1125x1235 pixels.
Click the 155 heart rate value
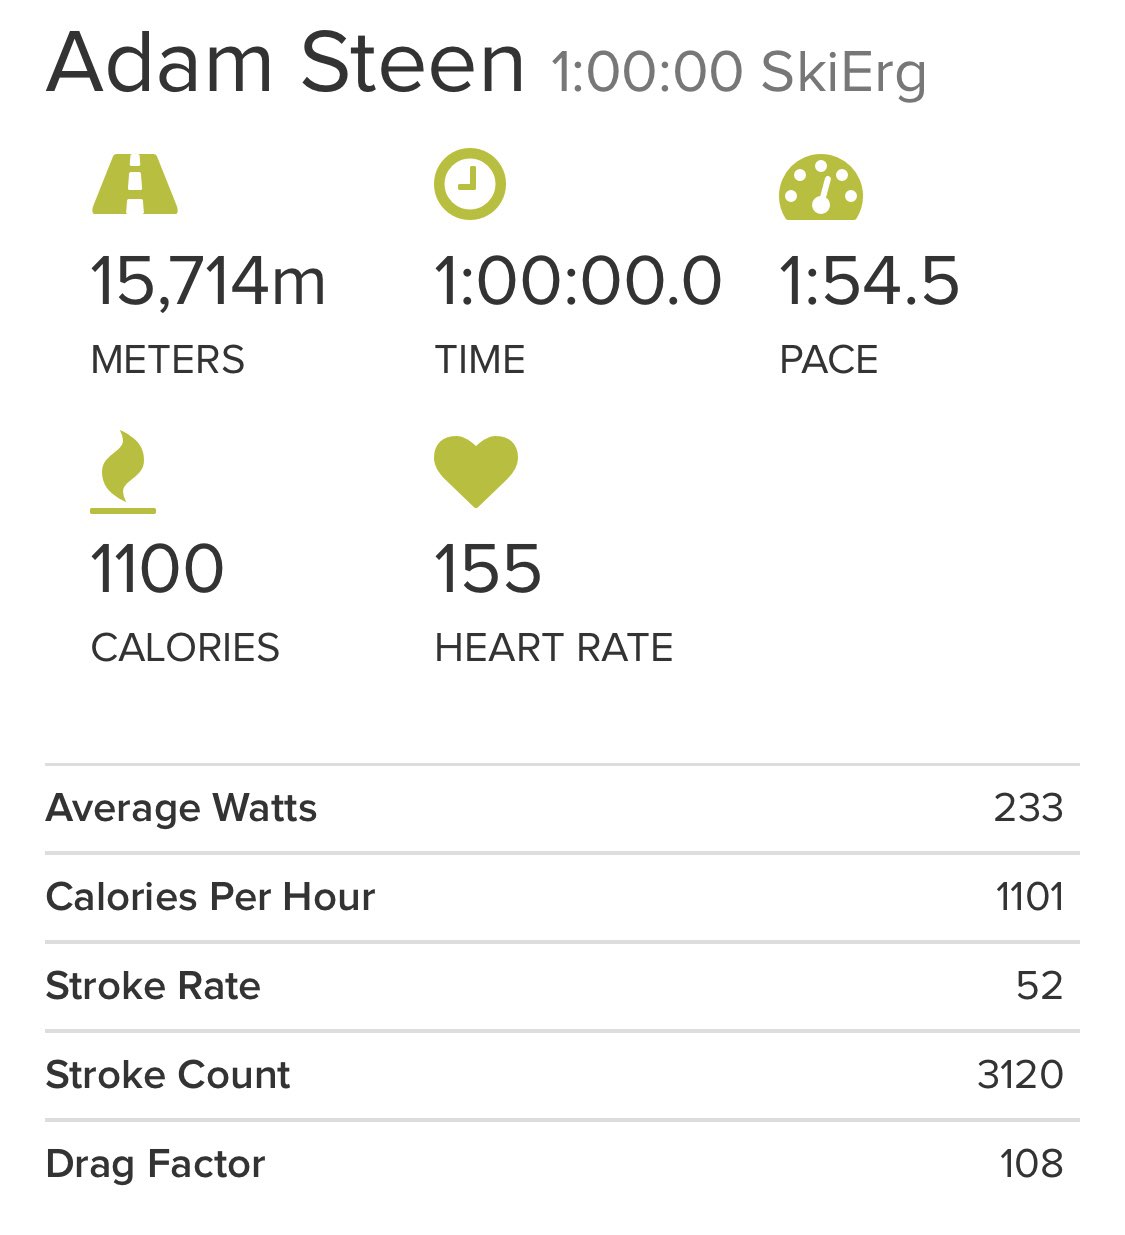tap(488, 569)
